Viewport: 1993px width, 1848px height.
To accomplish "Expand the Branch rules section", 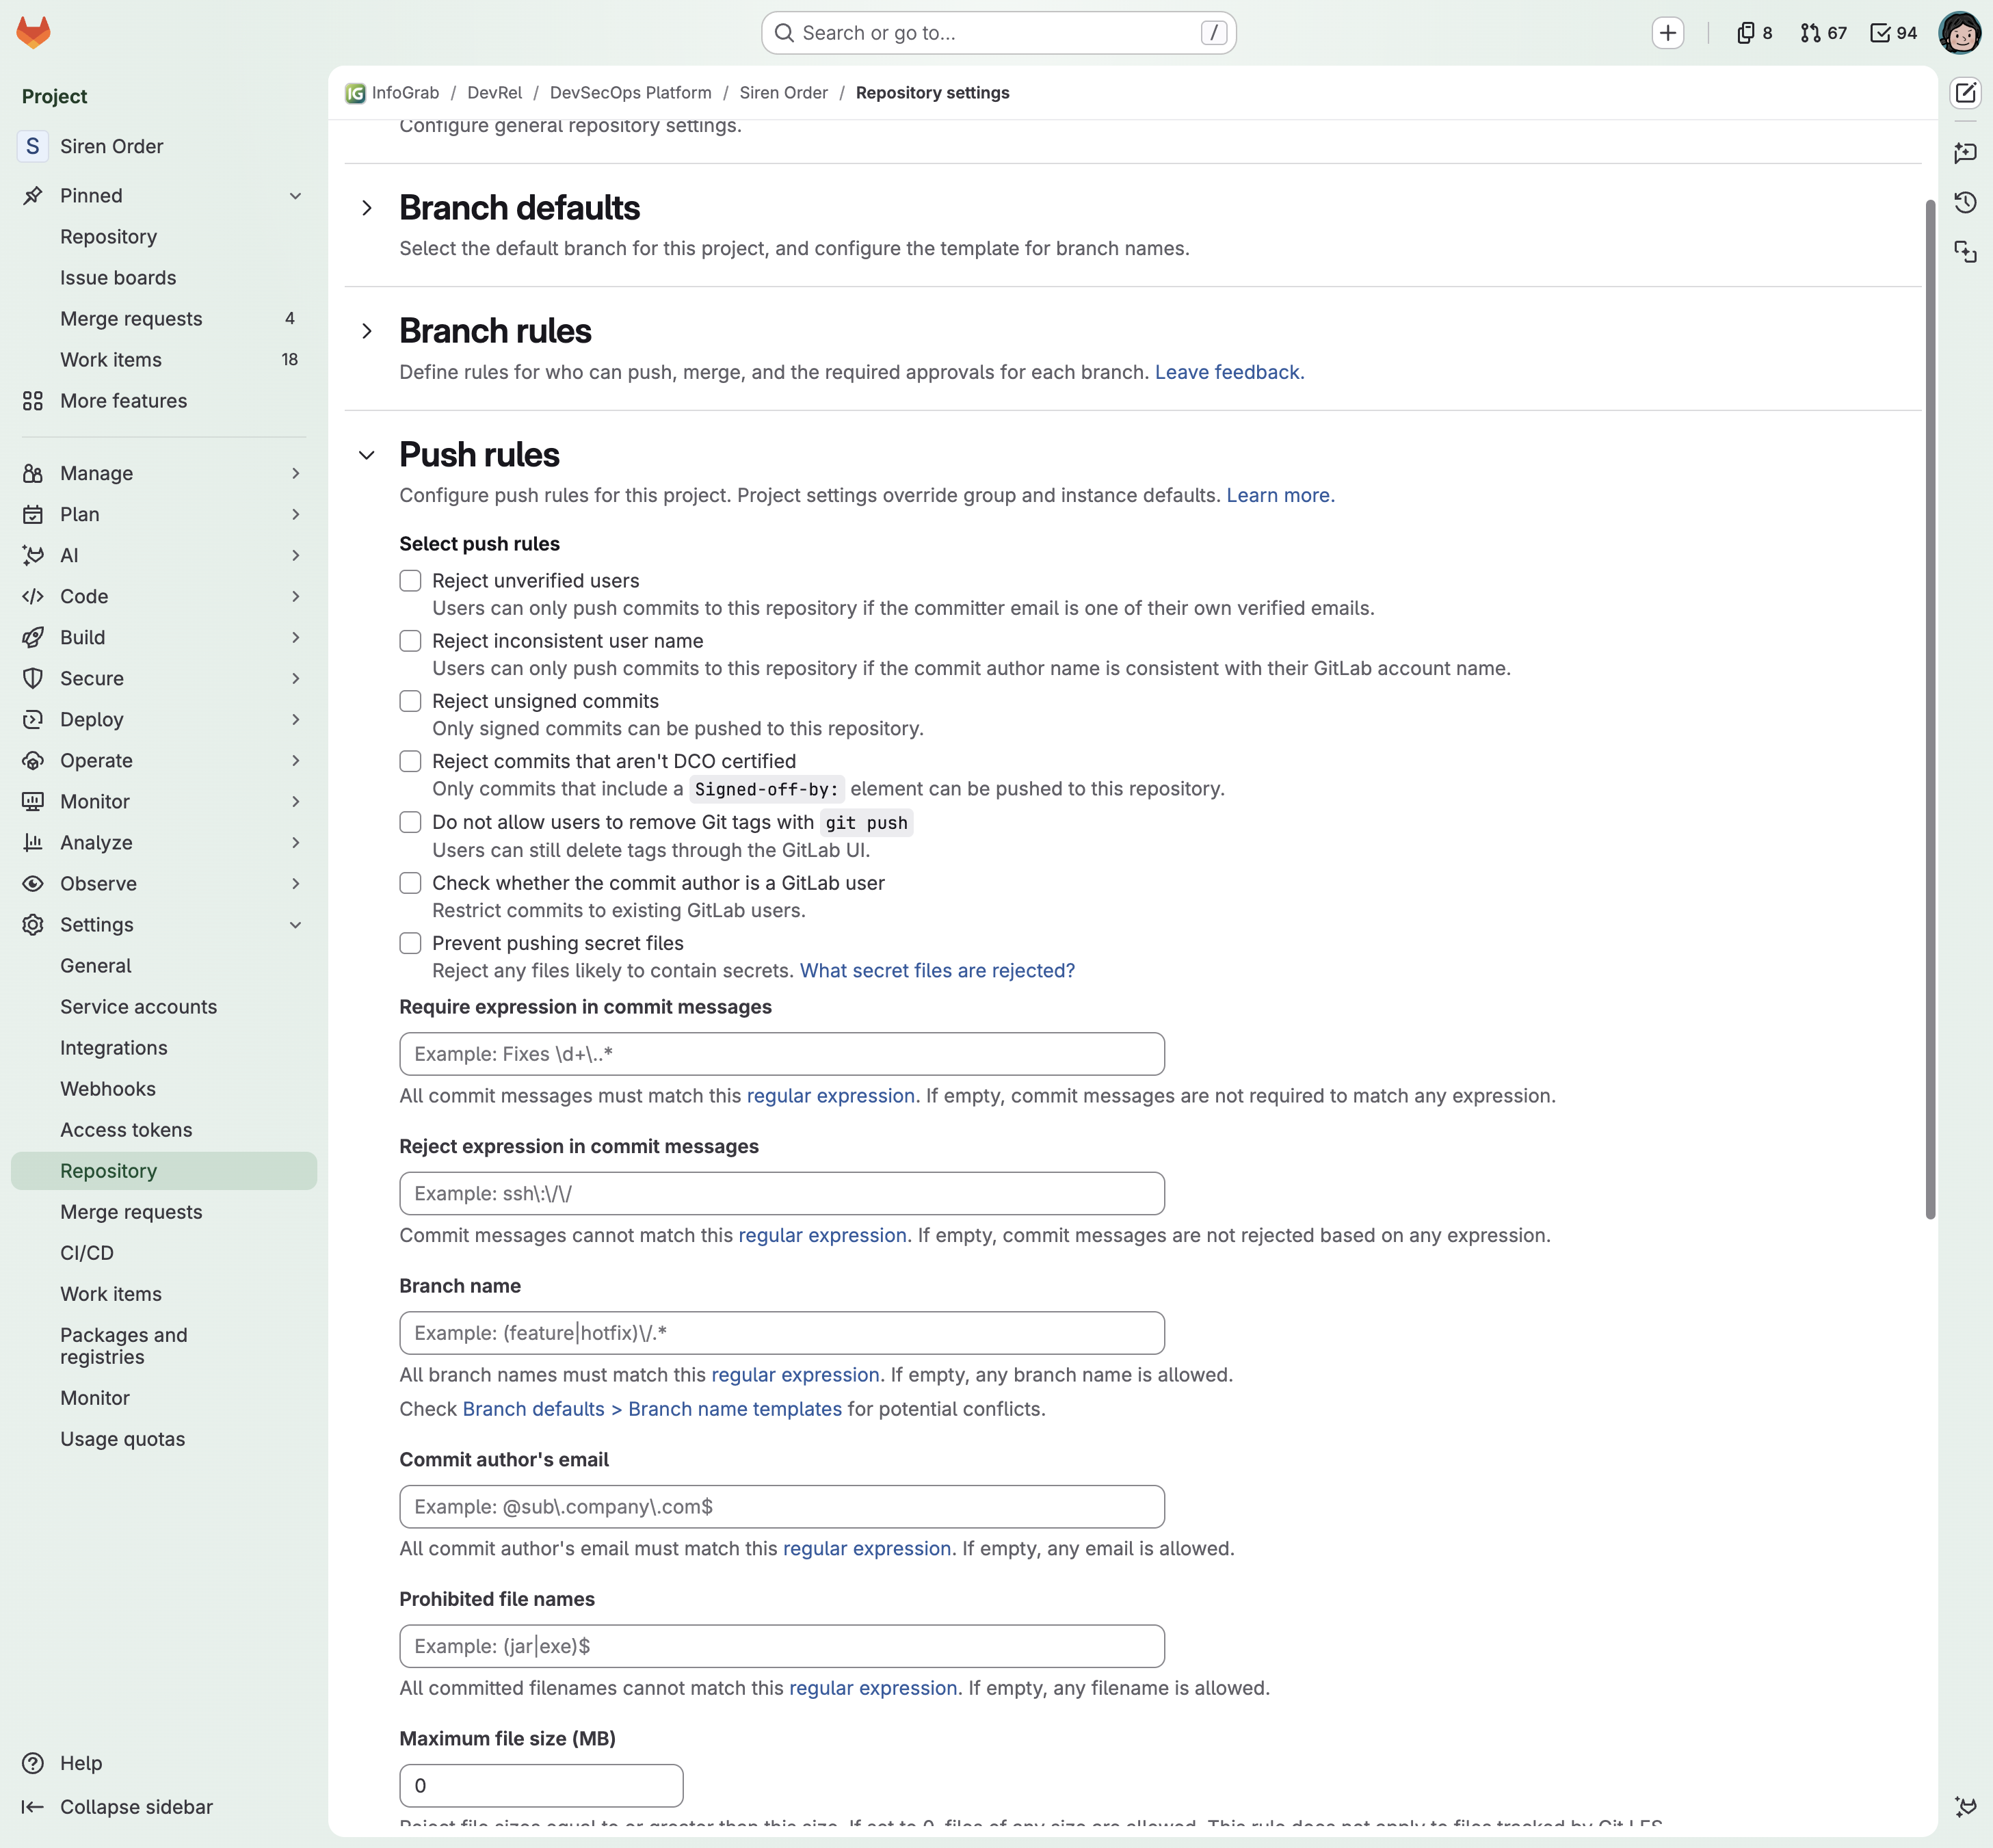I will coord(367,331).
